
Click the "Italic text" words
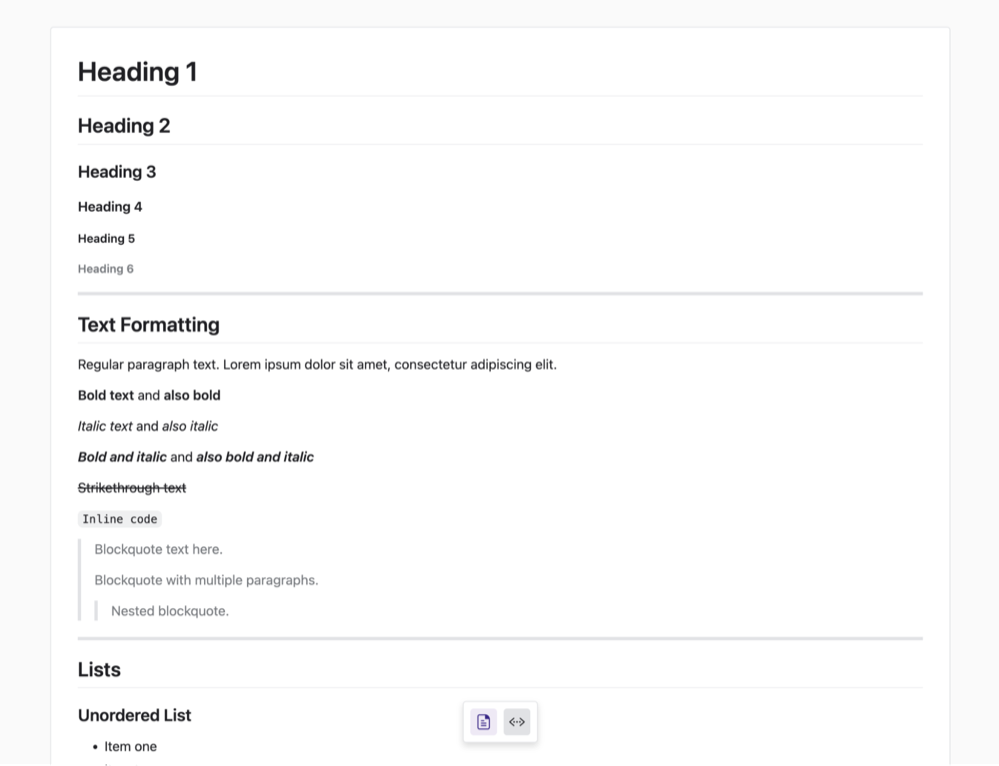105,427
